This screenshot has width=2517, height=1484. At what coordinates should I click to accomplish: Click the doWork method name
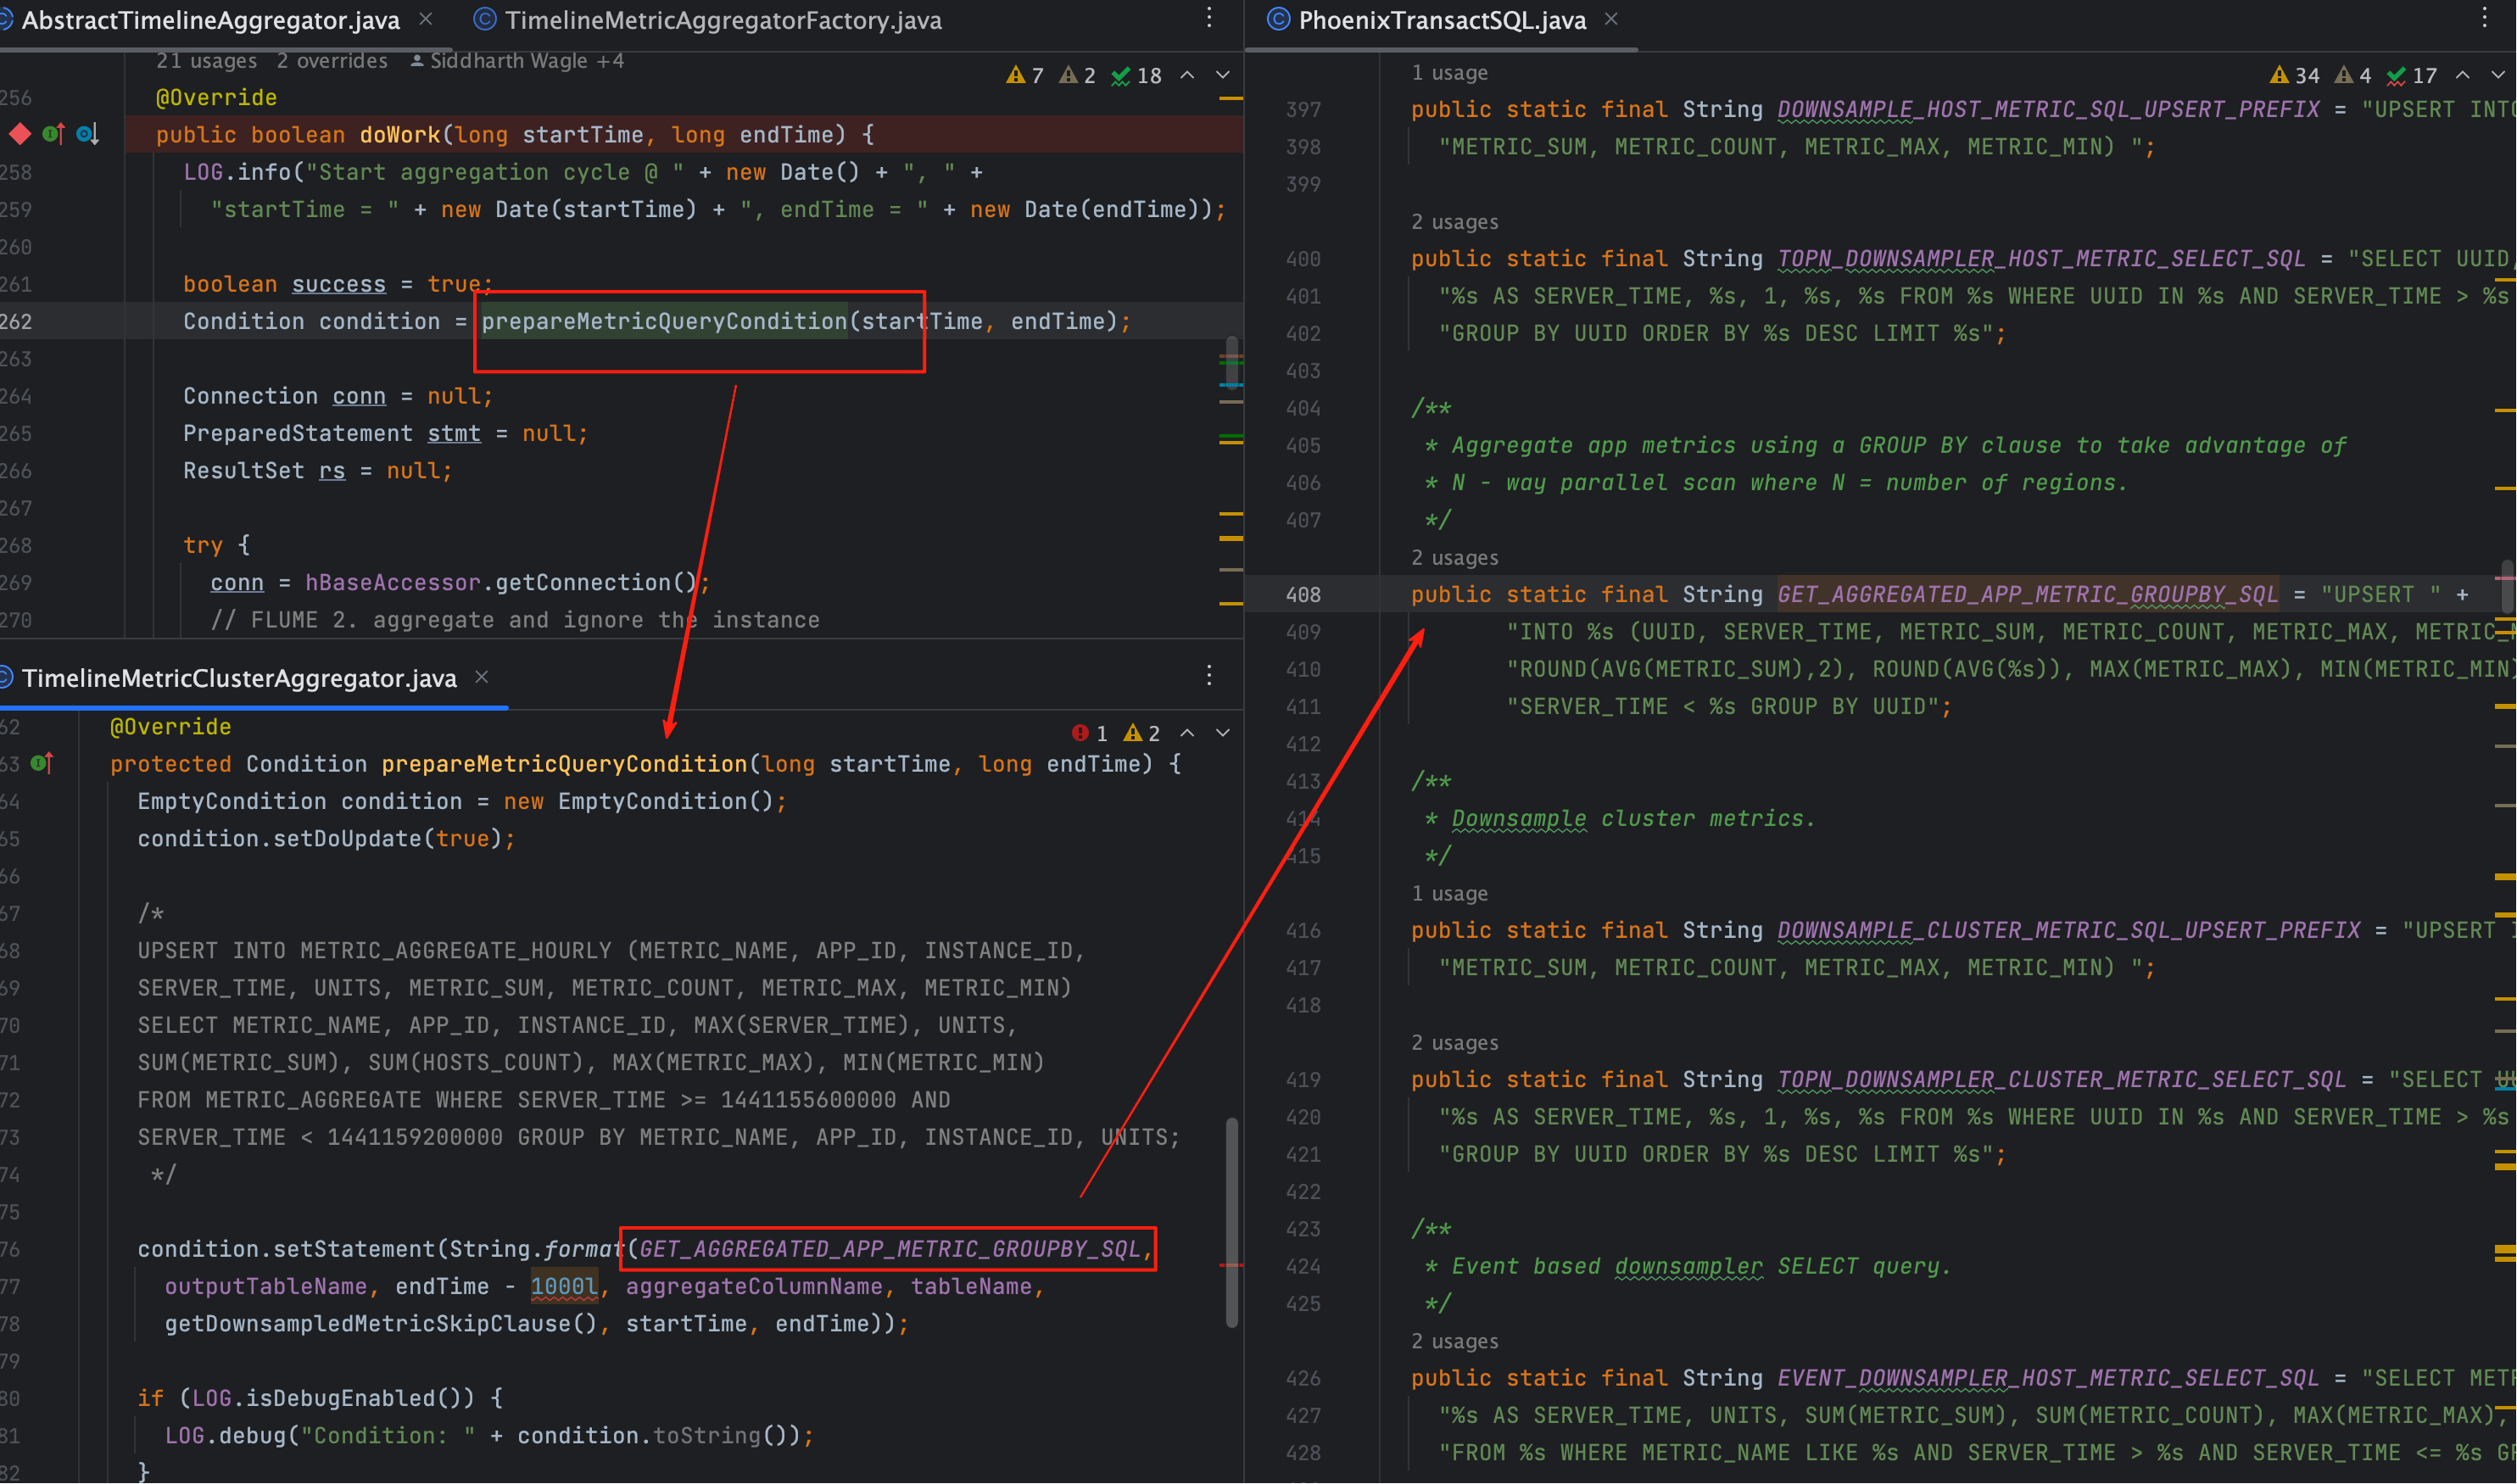click(400, 135)
